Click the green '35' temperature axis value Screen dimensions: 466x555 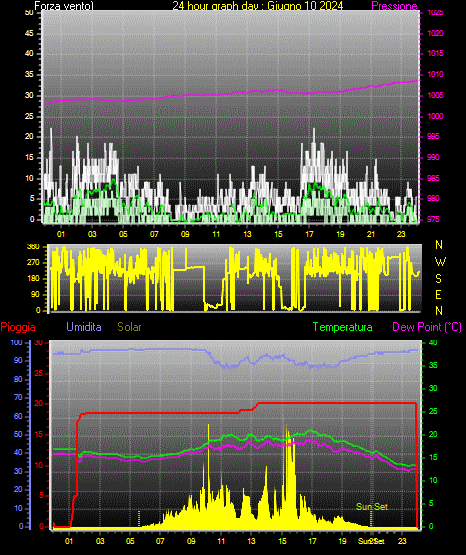coord(433,365)
